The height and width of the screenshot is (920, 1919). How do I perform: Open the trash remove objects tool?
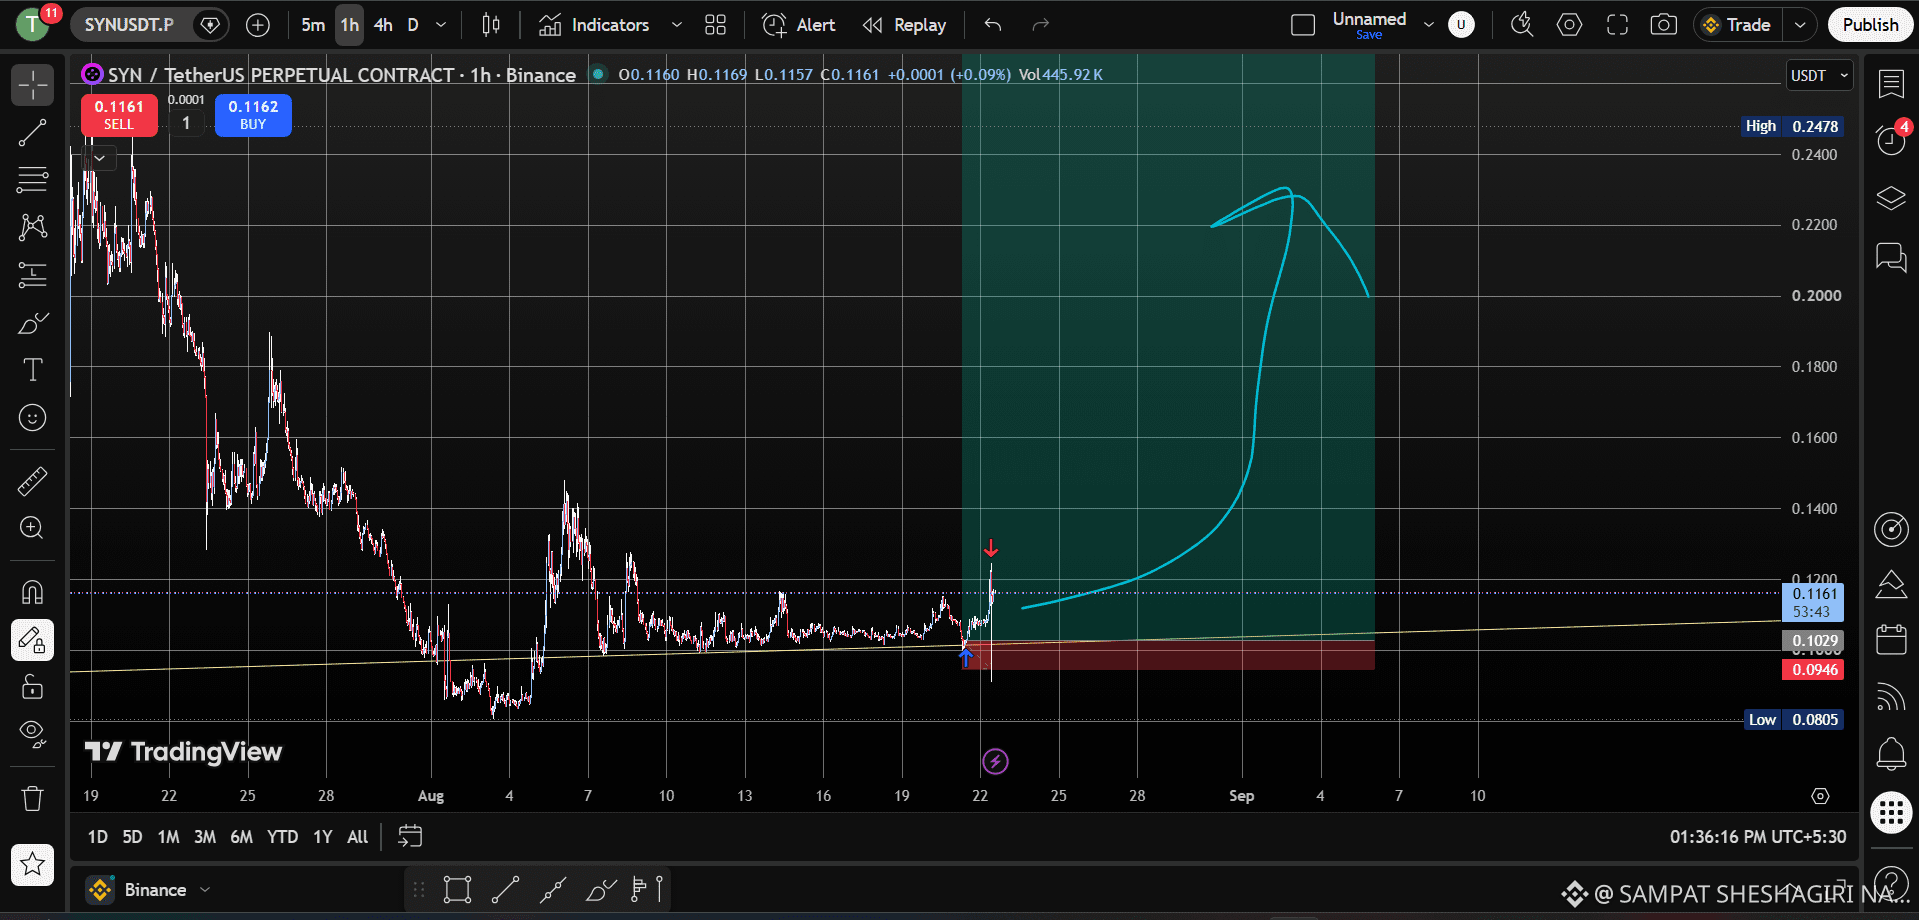point(32,798)
